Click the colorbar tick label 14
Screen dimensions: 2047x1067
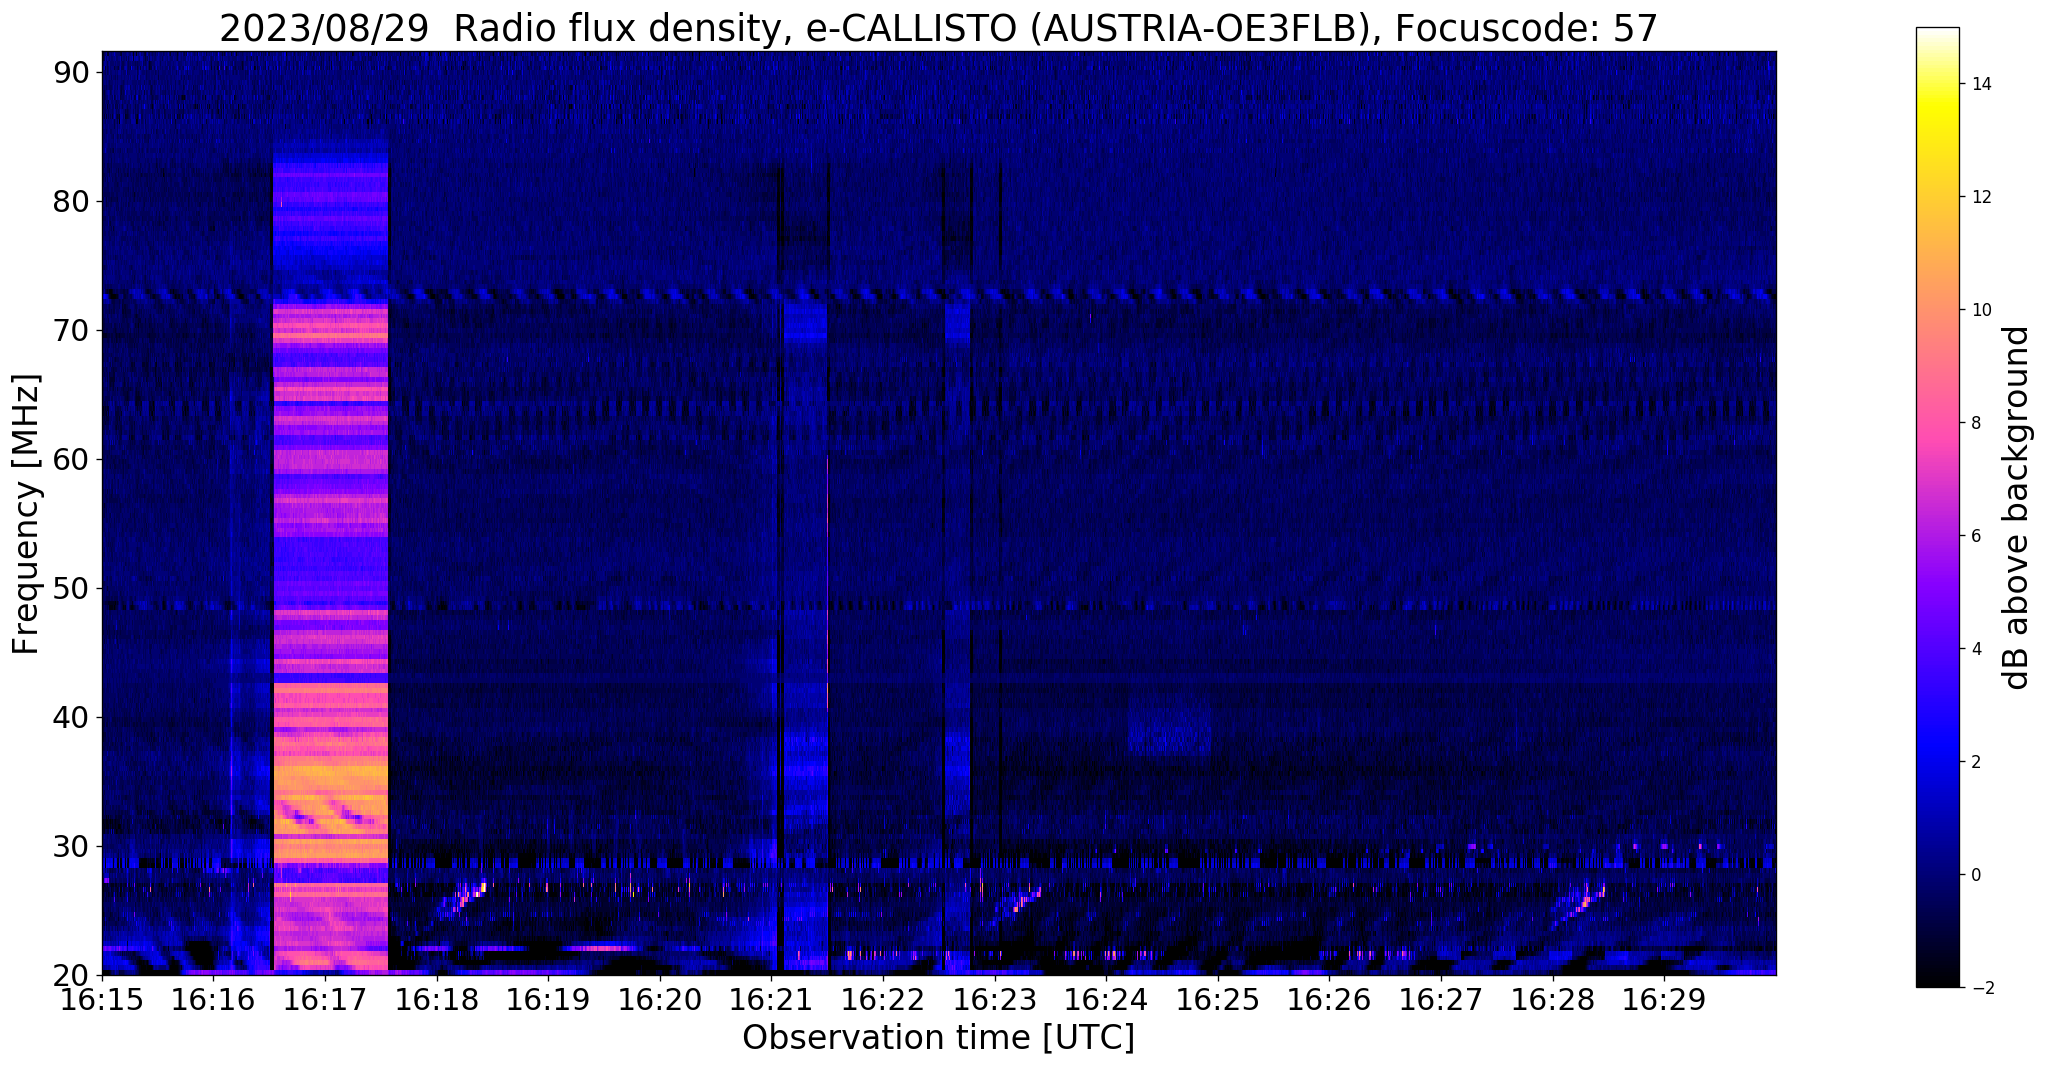coord(1981,84)
